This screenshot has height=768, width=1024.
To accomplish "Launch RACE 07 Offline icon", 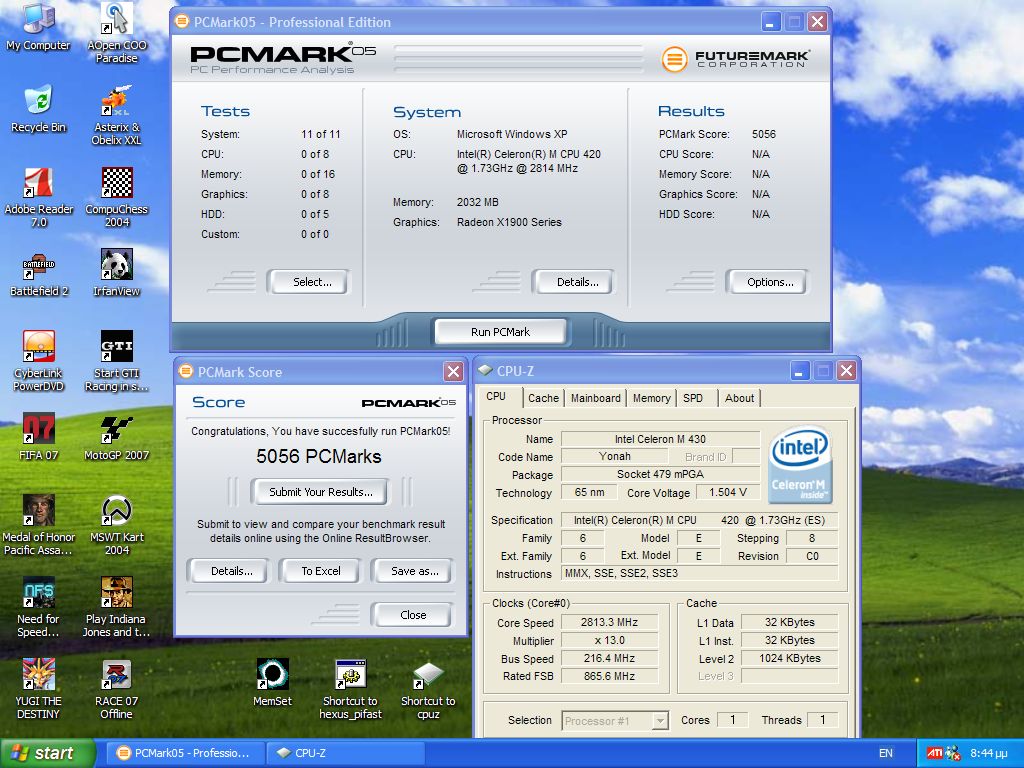I will 116,689.
